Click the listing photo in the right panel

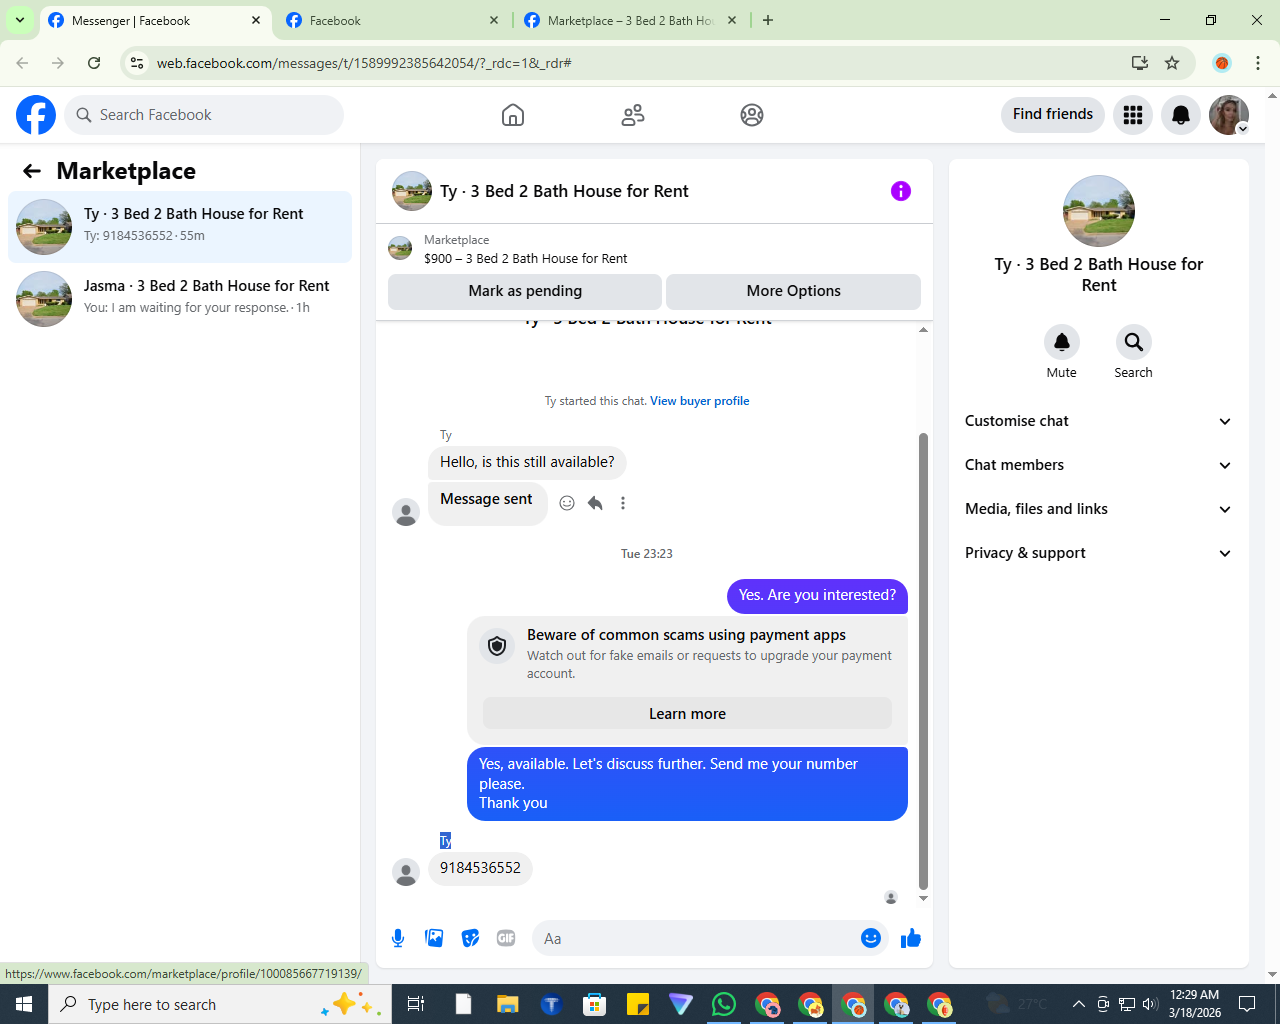(1099, 211)
